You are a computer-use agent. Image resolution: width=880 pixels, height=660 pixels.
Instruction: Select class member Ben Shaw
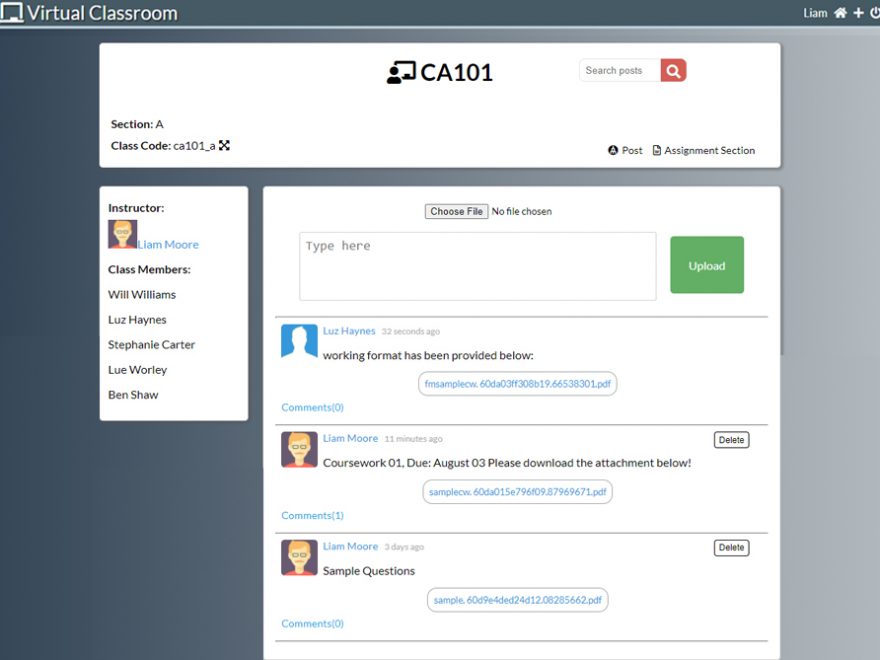coord(133,395)
